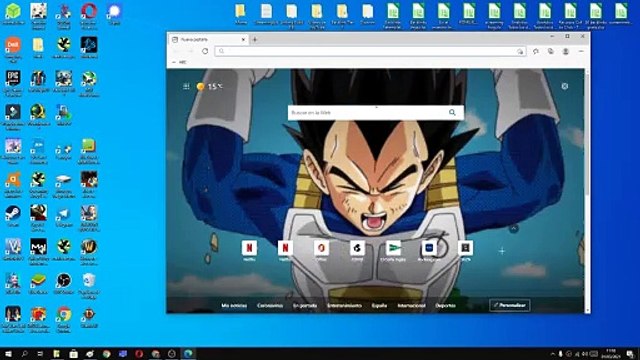640x360 pixels.
Task: Open the taskbar clock and date
Action: point(611,353)
